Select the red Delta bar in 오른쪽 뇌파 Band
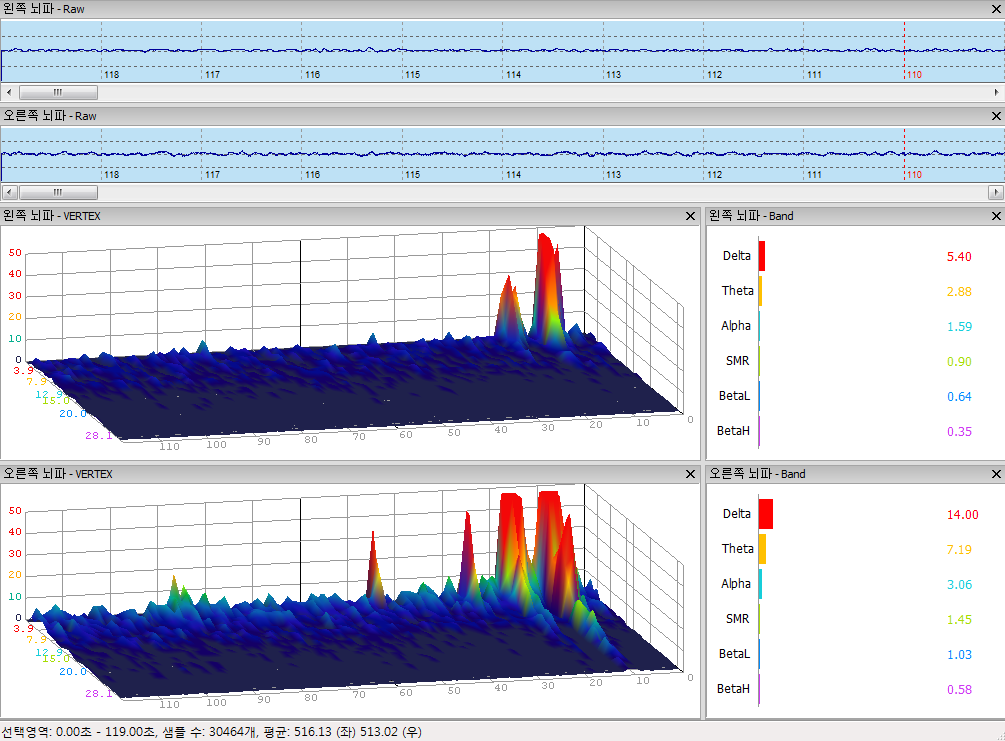The width and height of the screenshot is (1005, 741). (766, 514)
